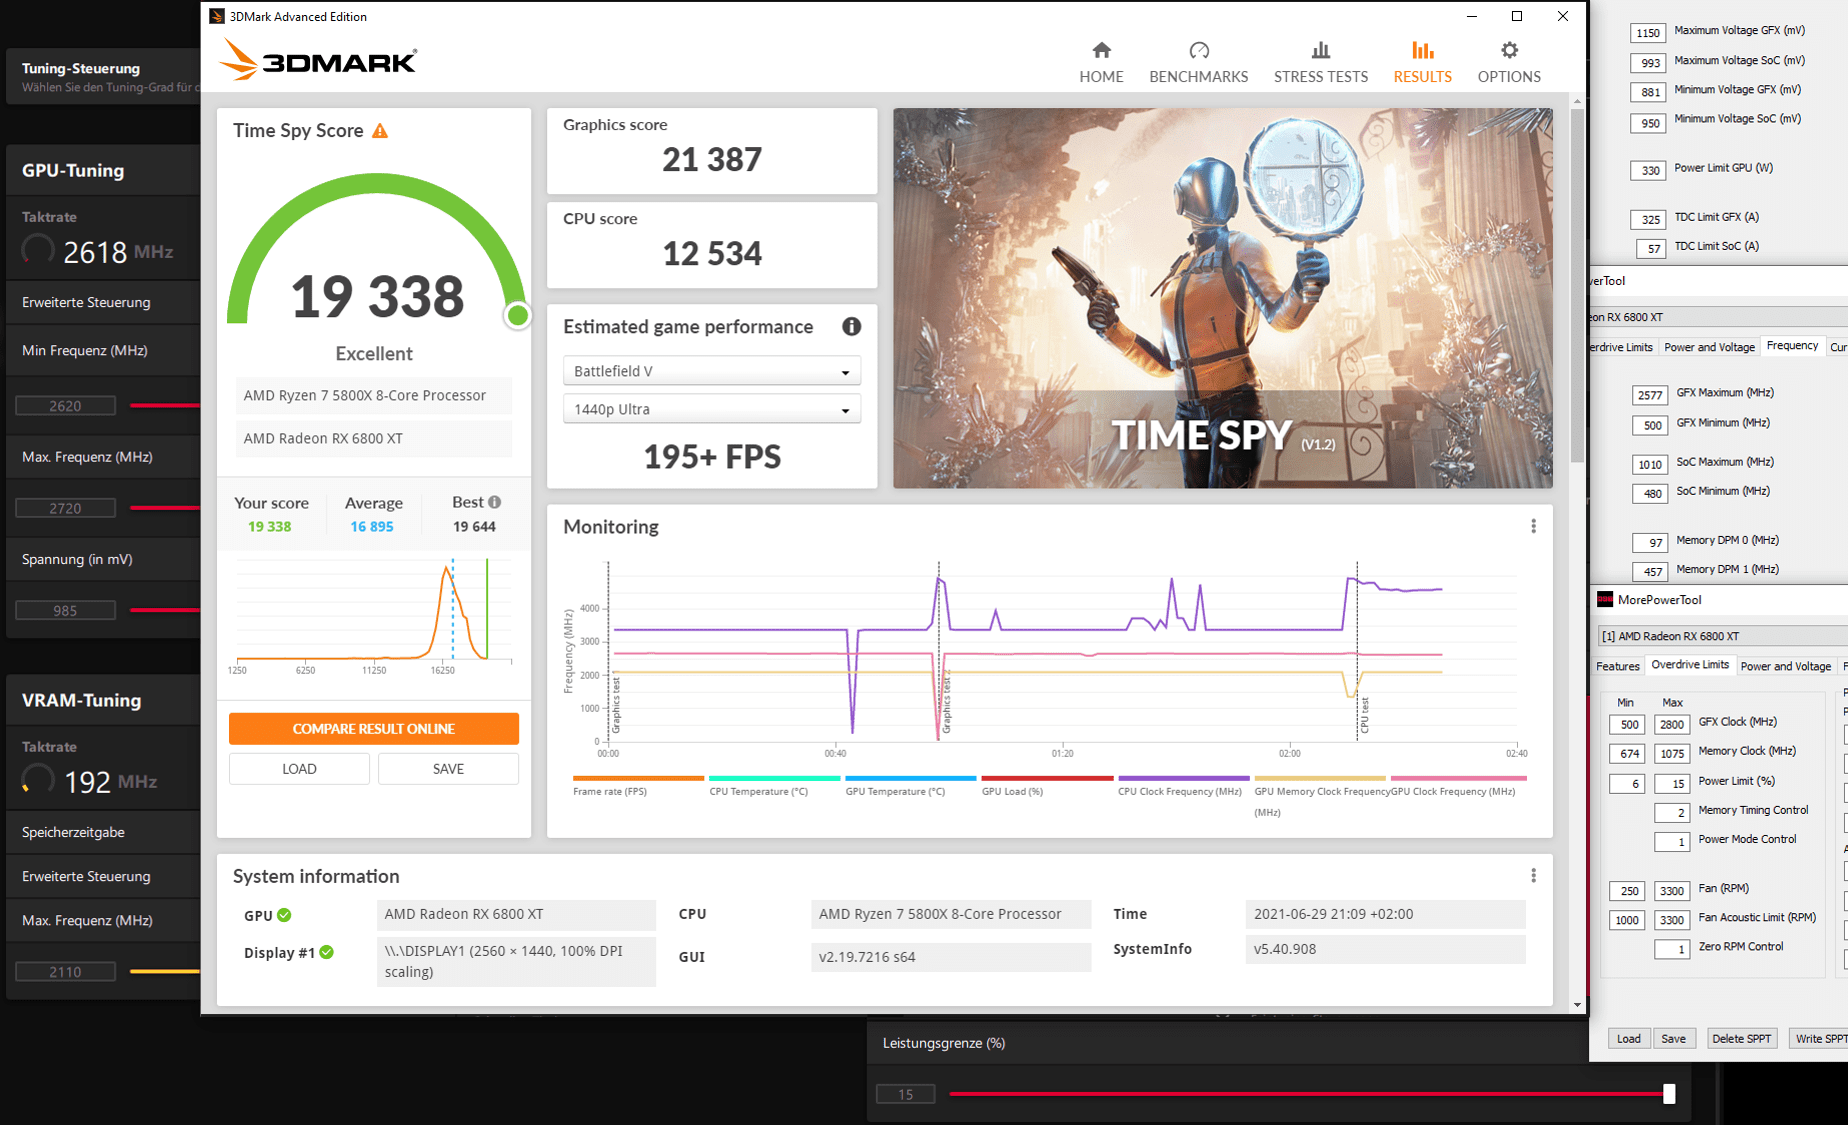Click the Power Limit GPU 330 field
The image size is (1848, 1125).
(x=1648, y=170)
